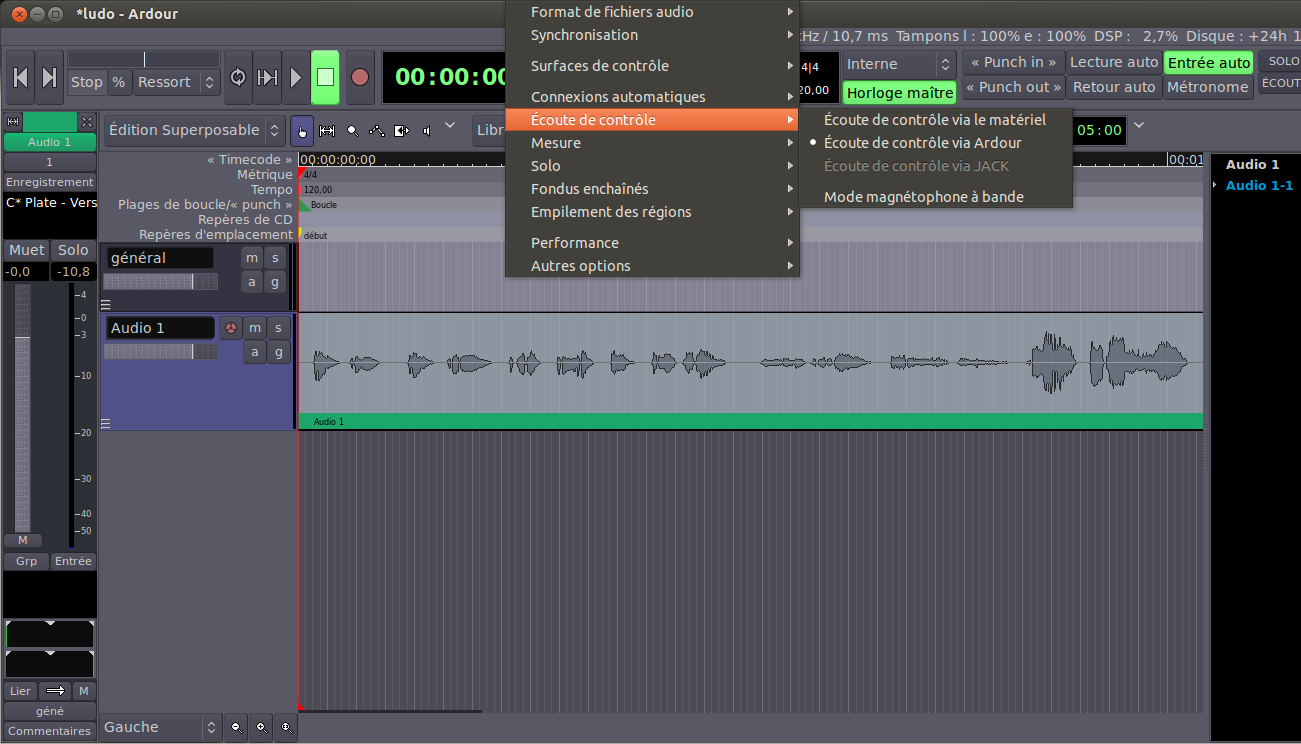Viewport: 1301px width, 744px height.
Task: Select Écoute de contrôle via le matériel
Action: (x=935, y=120)
